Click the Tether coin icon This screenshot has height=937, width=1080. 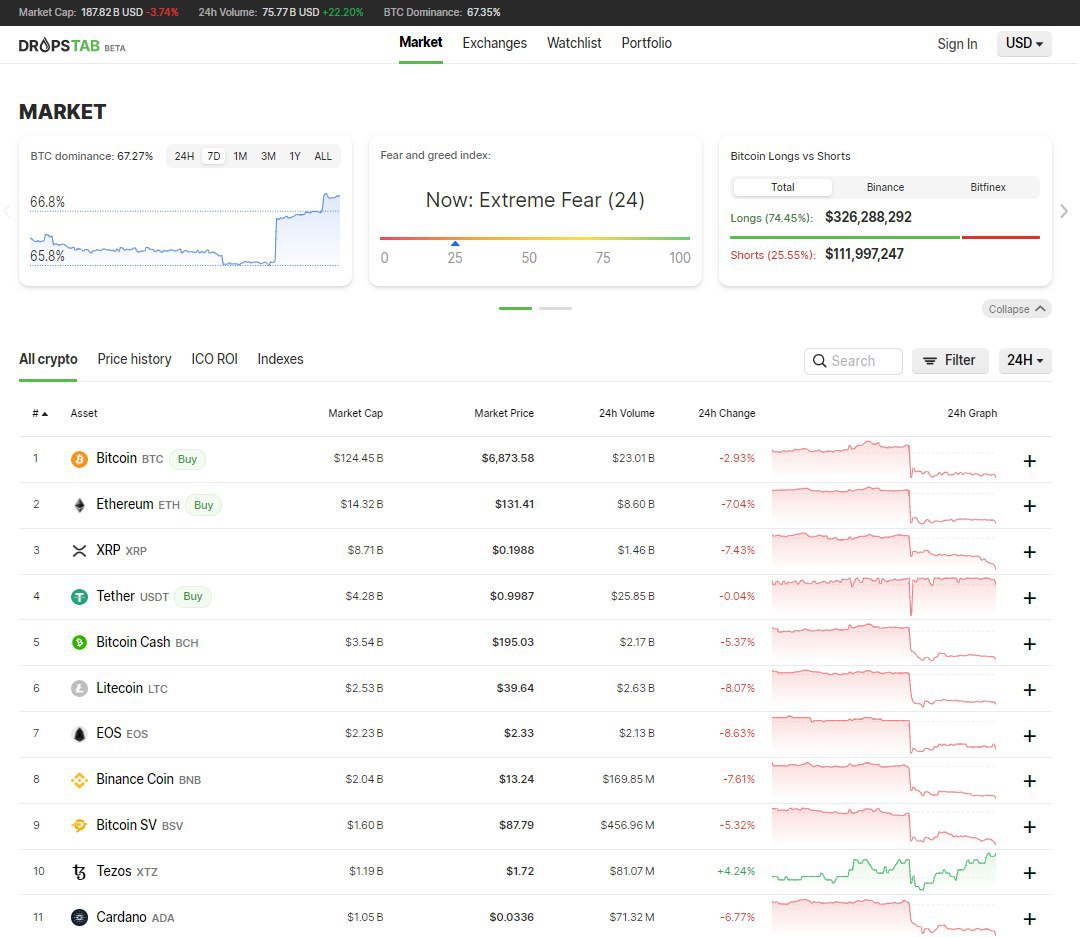click(x=79, y=597)
